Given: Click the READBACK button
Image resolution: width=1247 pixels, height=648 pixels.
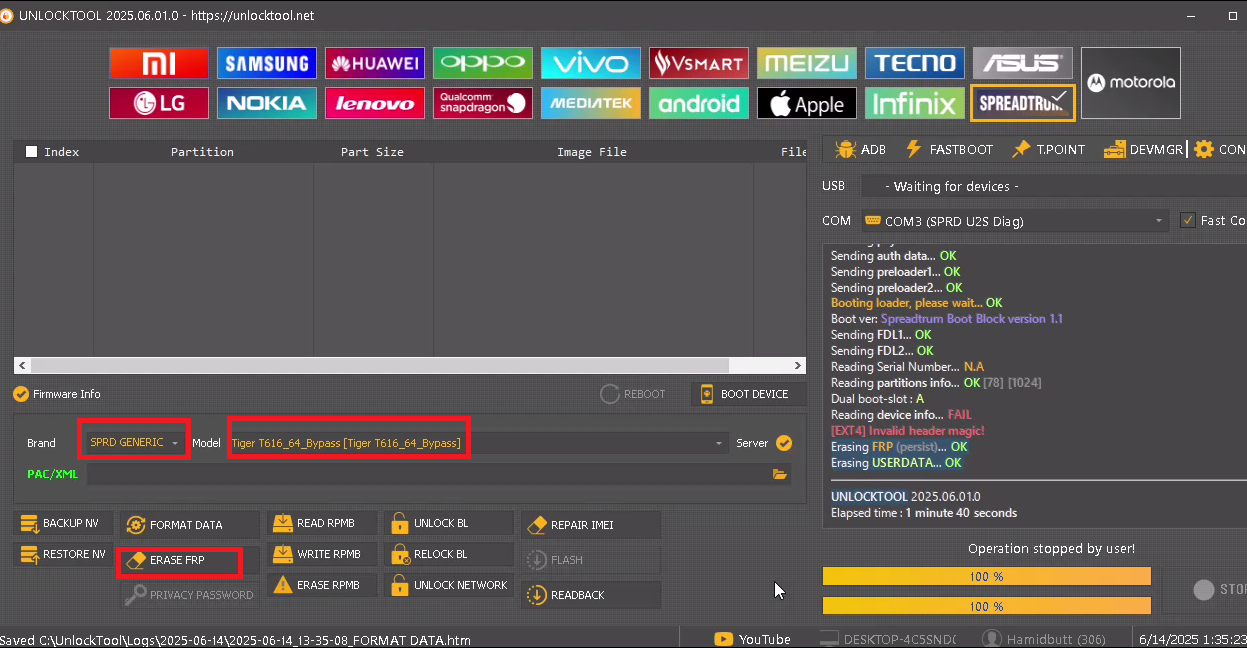Looking at the screenshot, I should click(x=591, y=594).
